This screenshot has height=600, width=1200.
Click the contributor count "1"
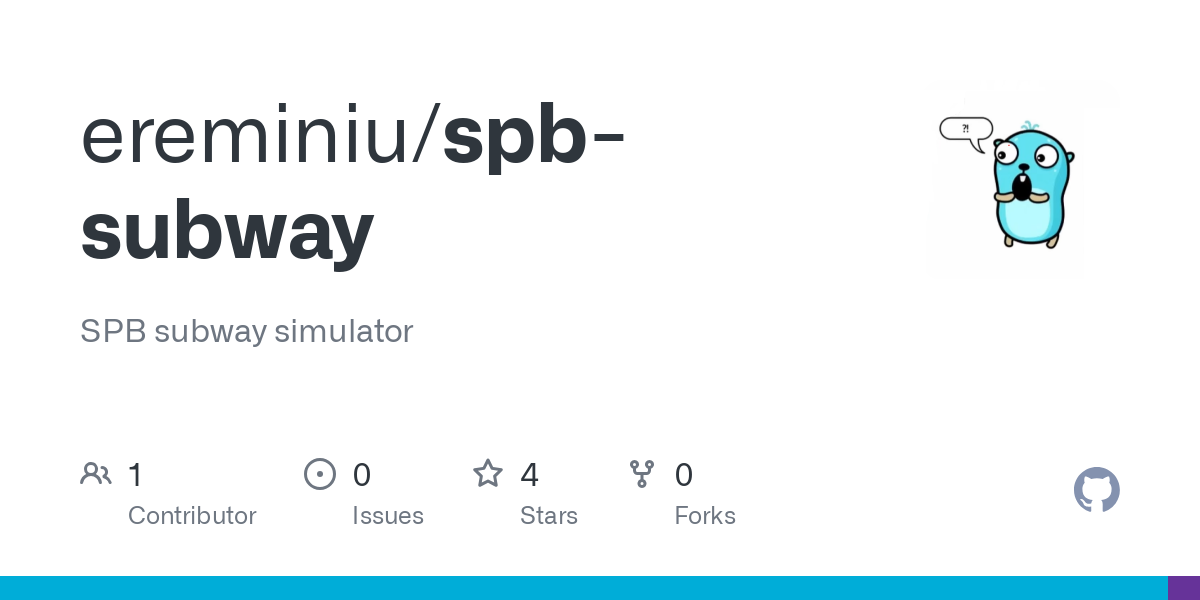tap(136, 475)
